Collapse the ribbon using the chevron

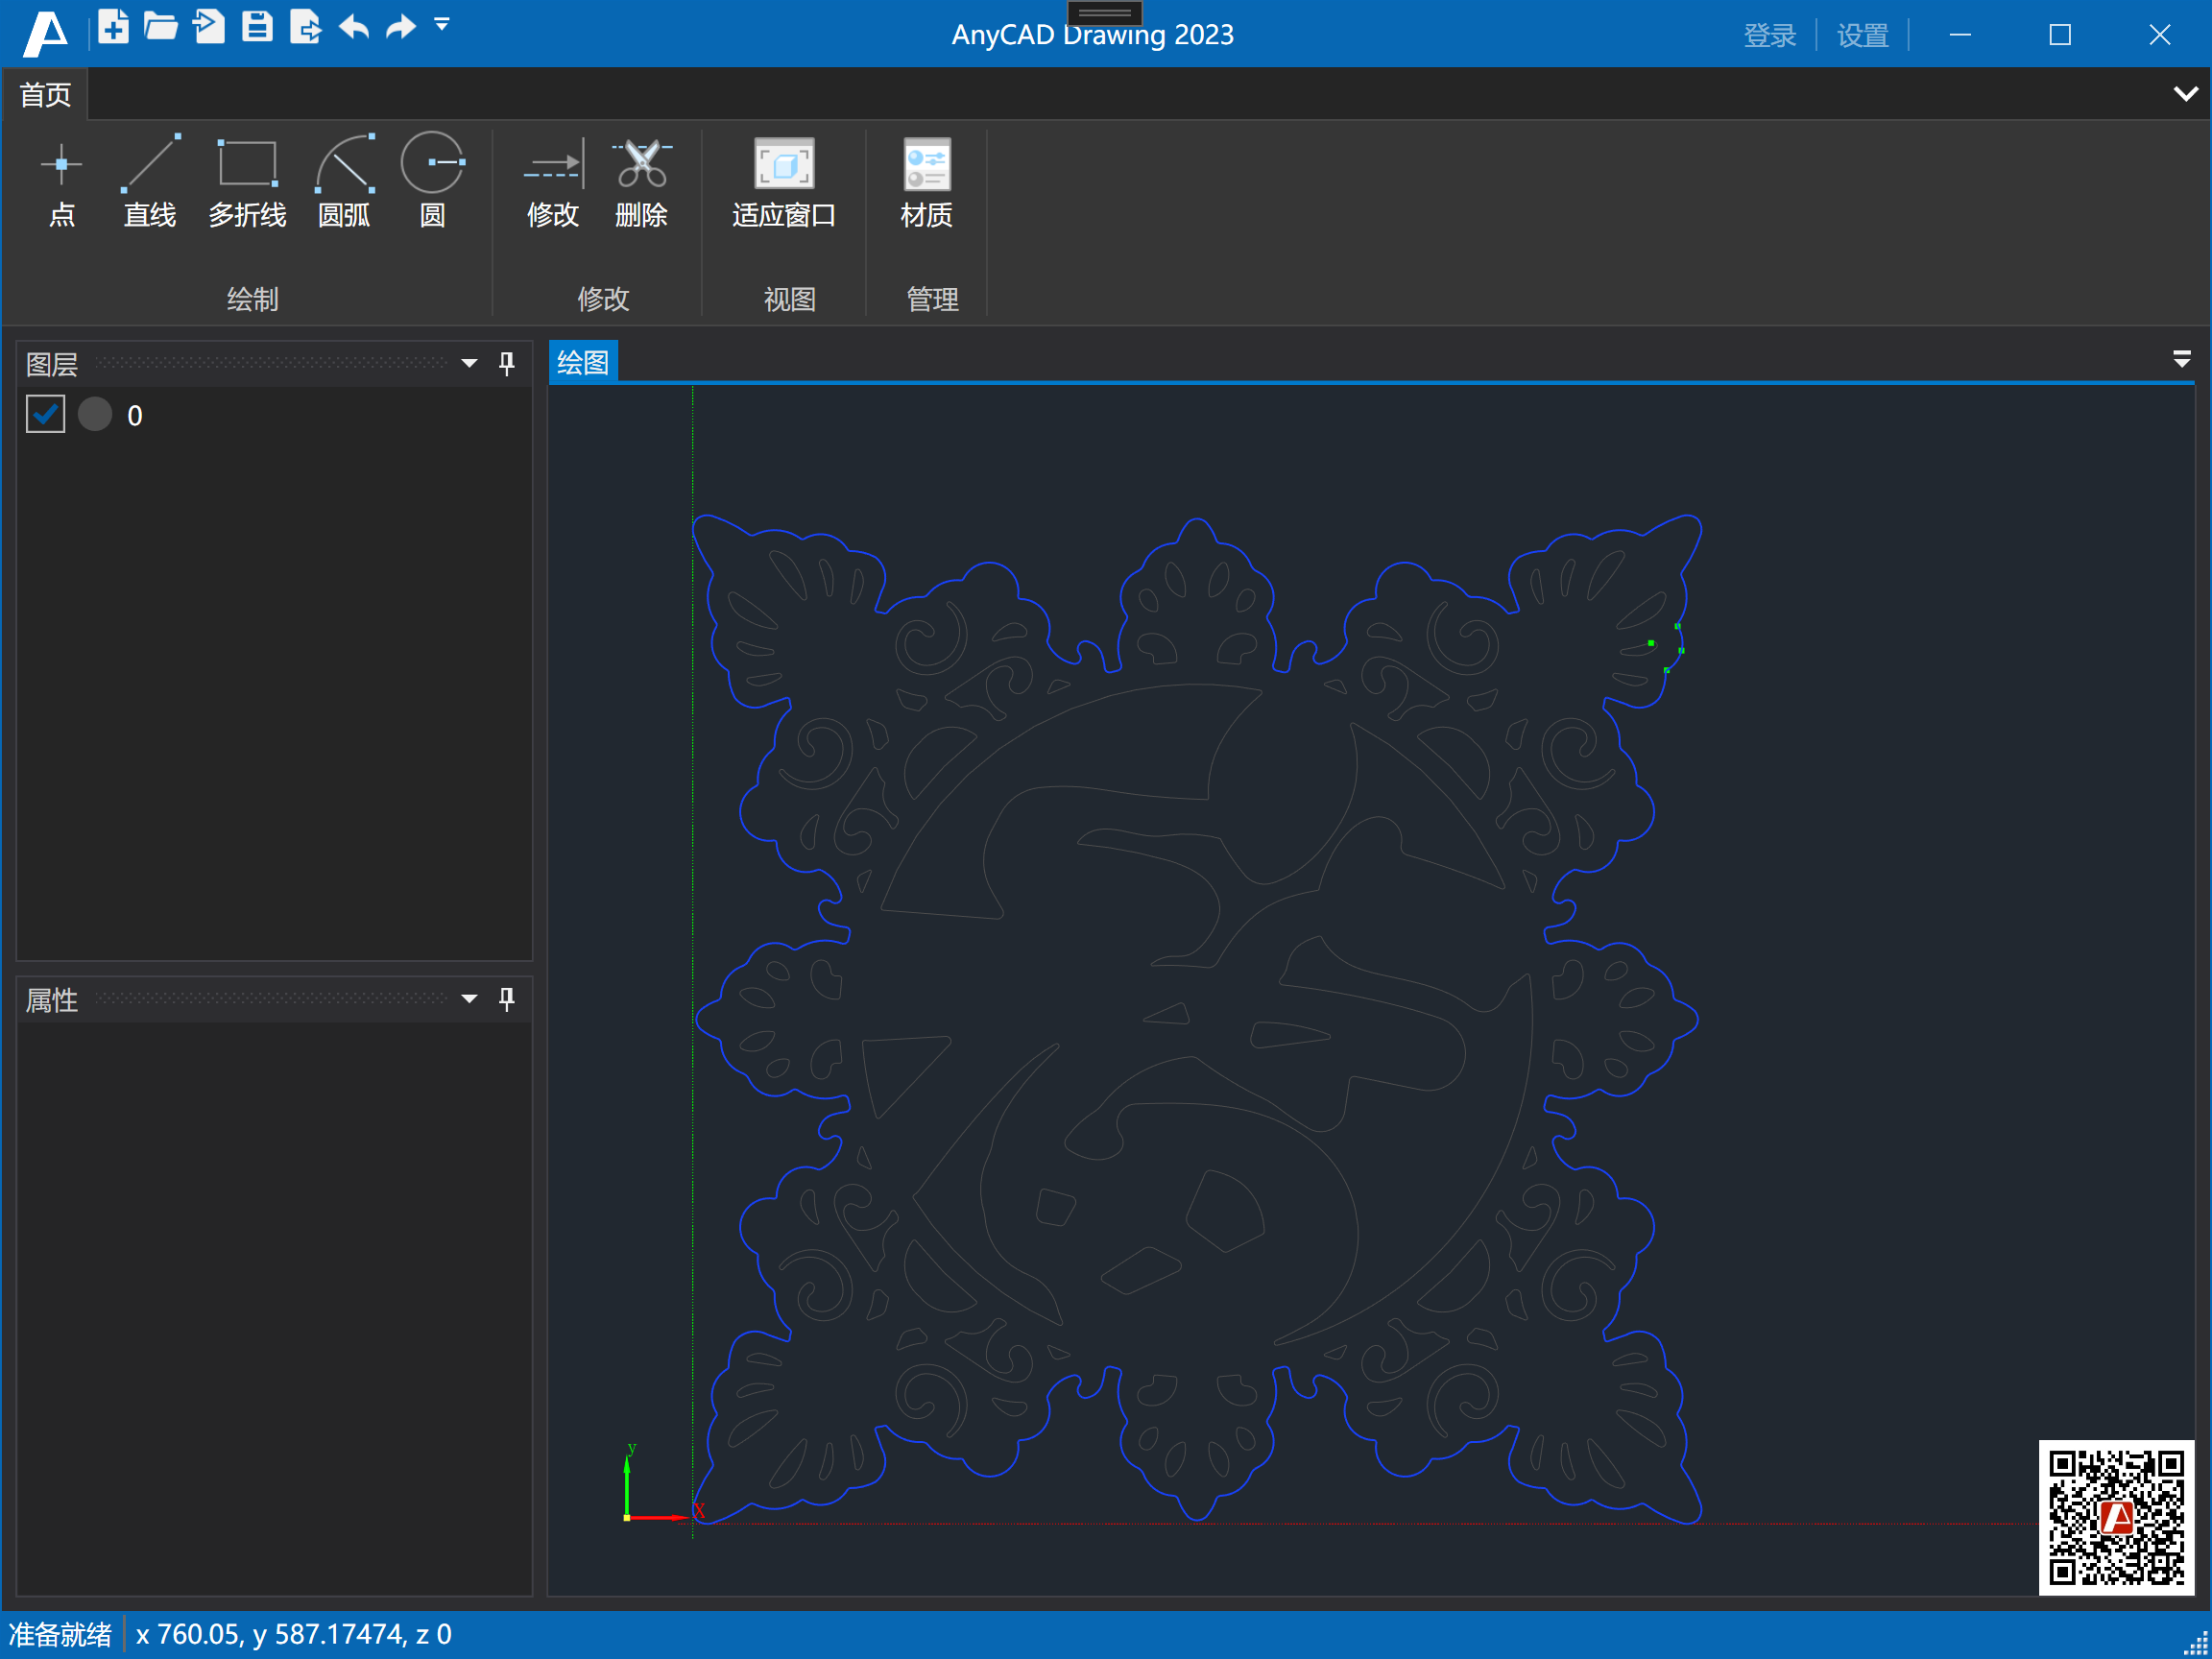pyautogui.click(x=2185, y=93)
